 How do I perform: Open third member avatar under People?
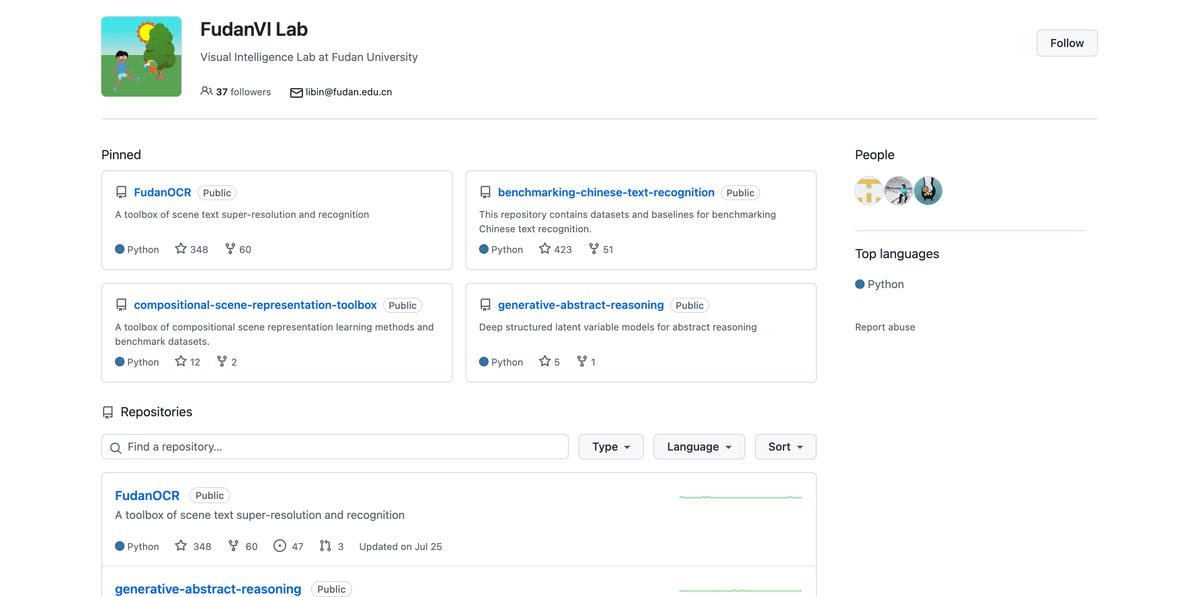click(x=928, y=191)
